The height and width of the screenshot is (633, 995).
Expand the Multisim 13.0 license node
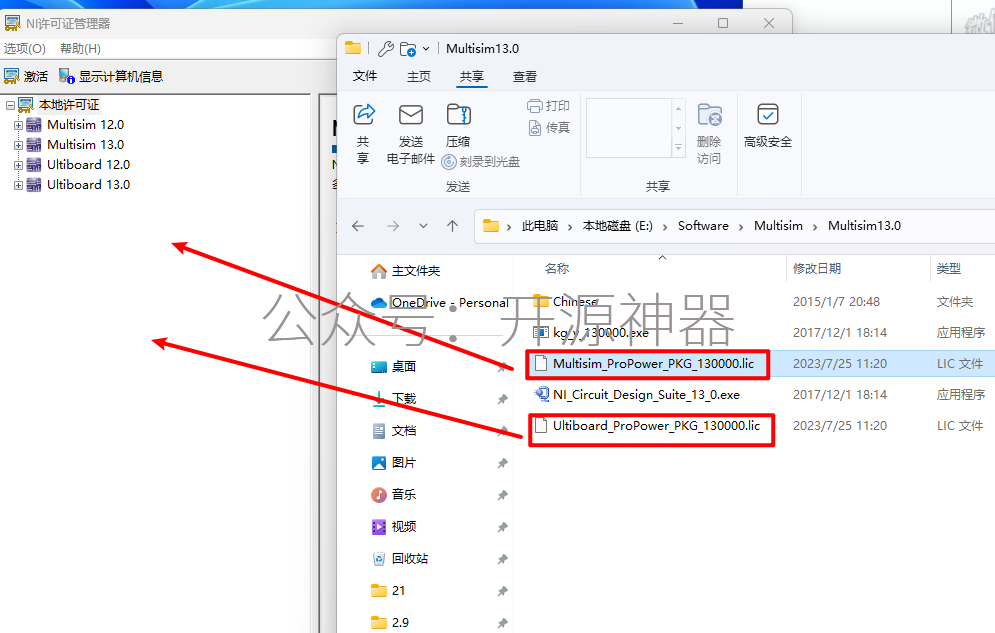coord(18,145)
